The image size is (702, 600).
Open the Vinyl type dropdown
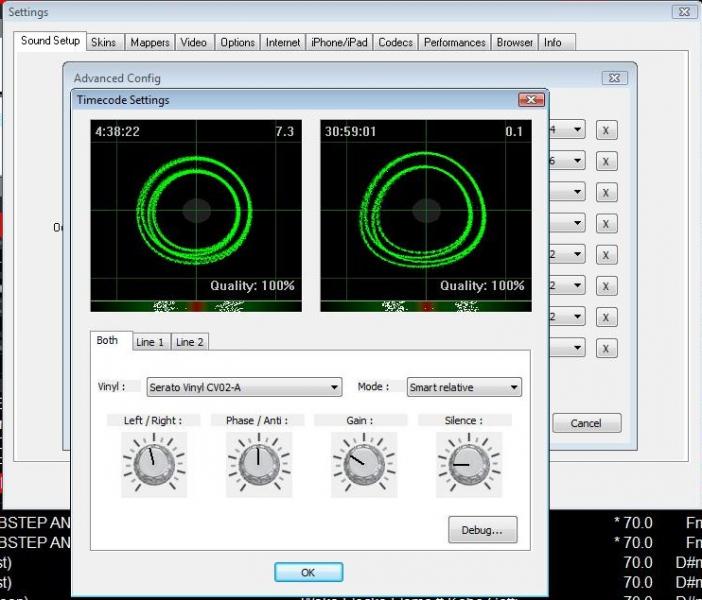[244, 387]
